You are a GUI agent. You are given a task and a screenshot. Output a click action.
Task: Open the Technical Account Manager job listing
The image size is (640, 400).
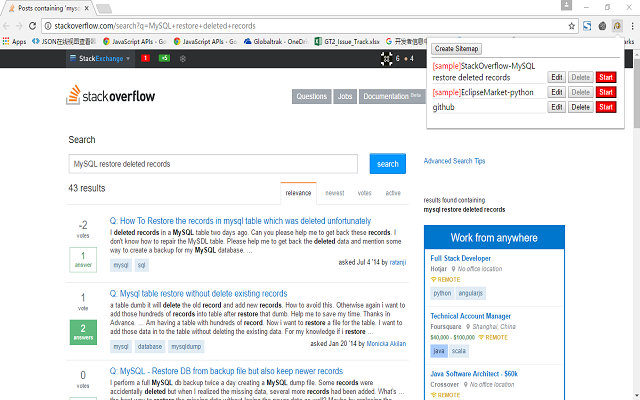[470, 316]
